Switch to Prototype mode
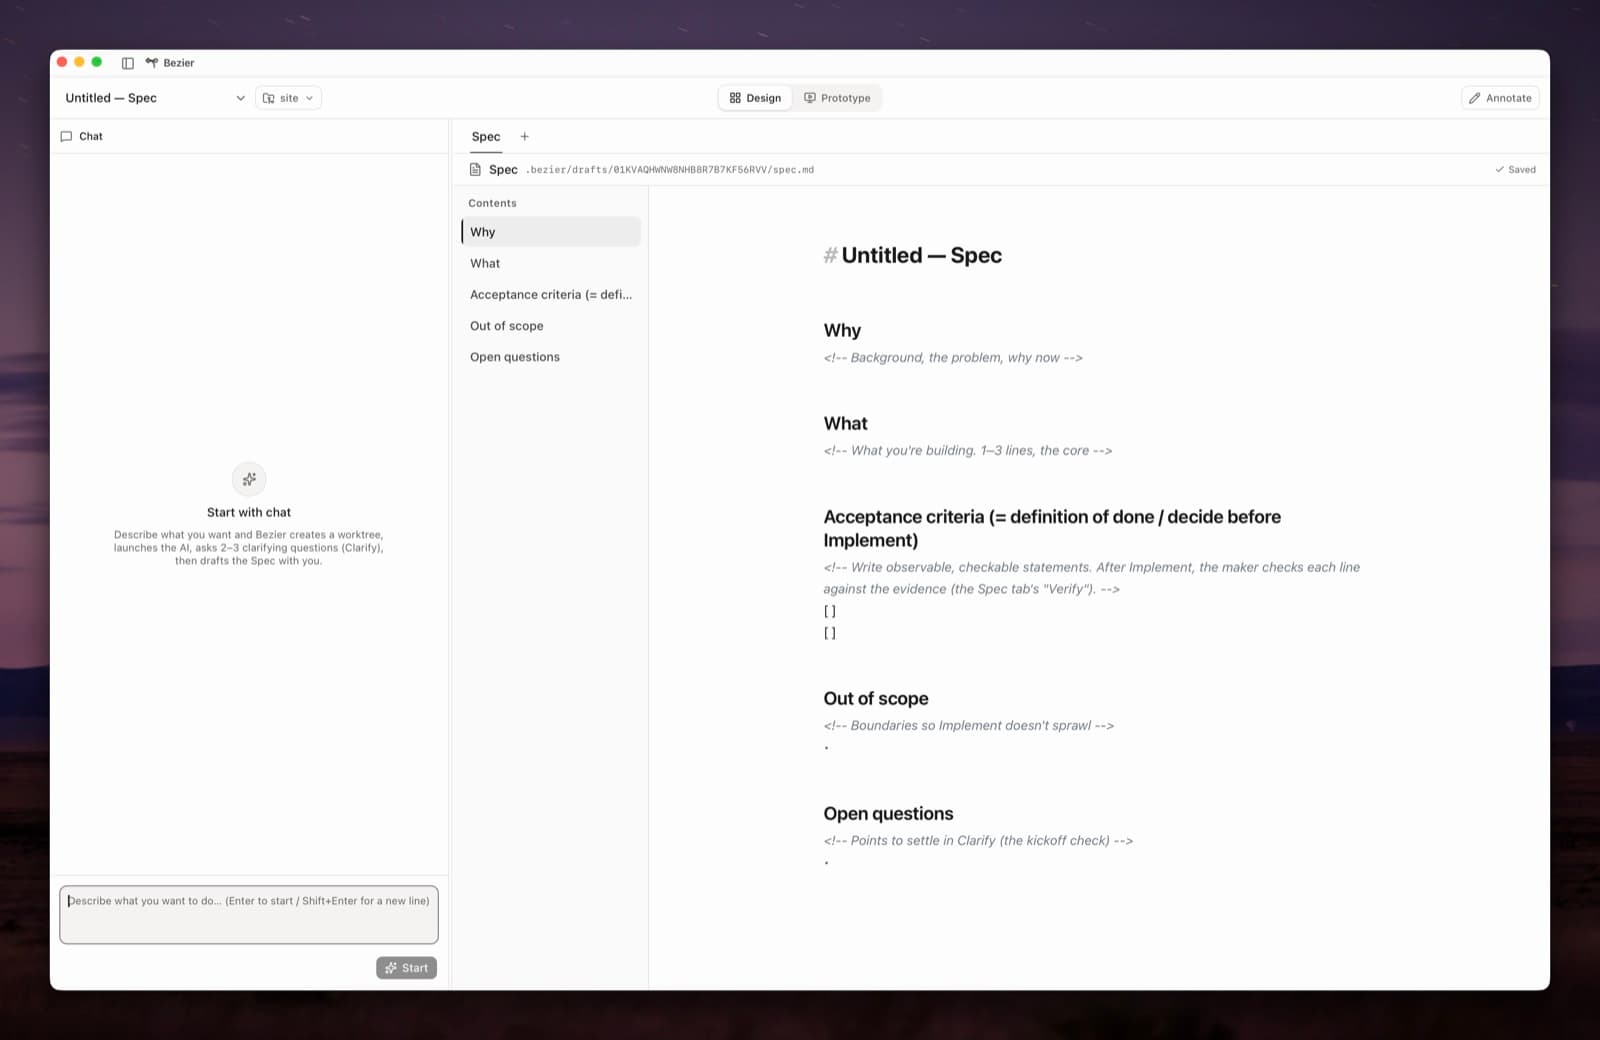Screen dimensions: 1600x1040 837,98
